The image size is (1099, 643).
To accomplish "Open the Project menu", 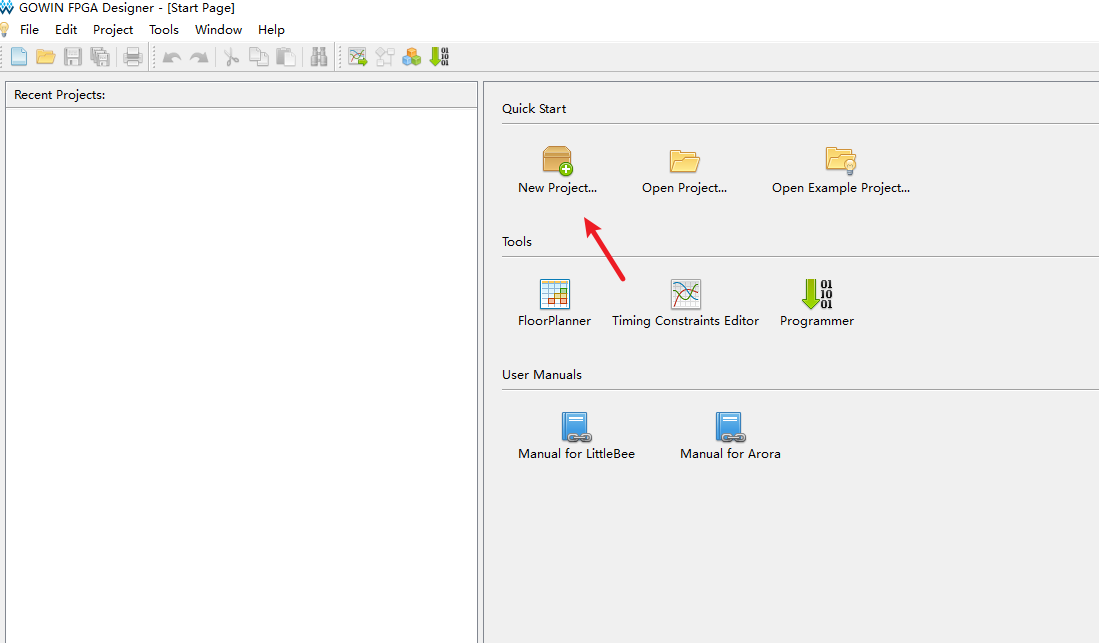I will pos(113,29).
